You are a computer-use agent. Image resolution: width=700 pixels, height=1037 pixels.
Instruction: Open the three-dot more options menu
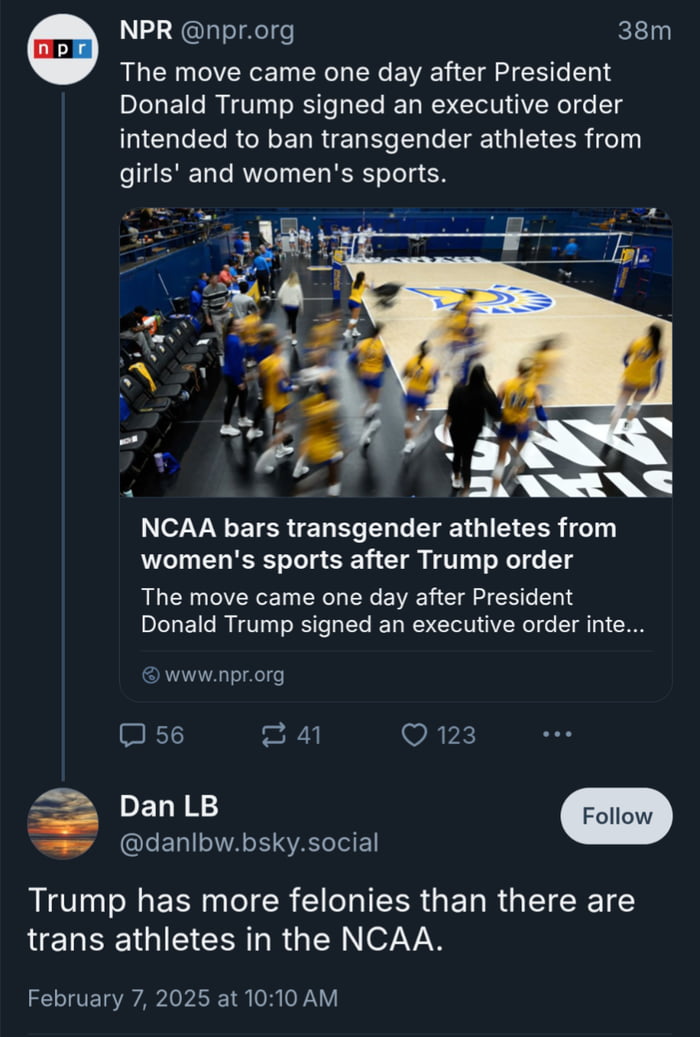click(557, 734)
